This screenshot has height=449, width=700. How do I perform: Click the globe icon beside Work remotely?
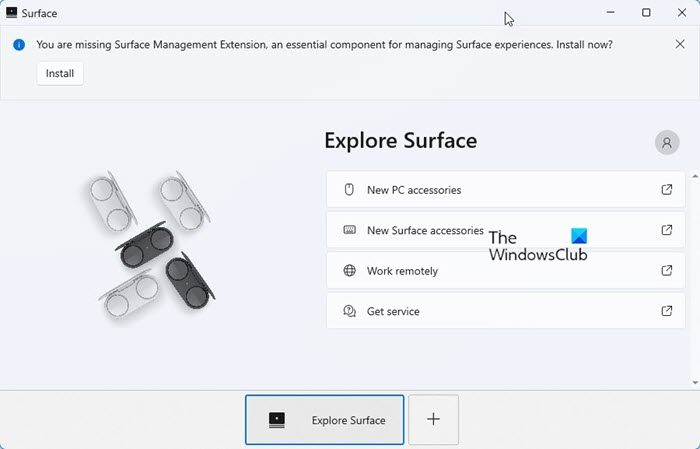click(350, 271)
